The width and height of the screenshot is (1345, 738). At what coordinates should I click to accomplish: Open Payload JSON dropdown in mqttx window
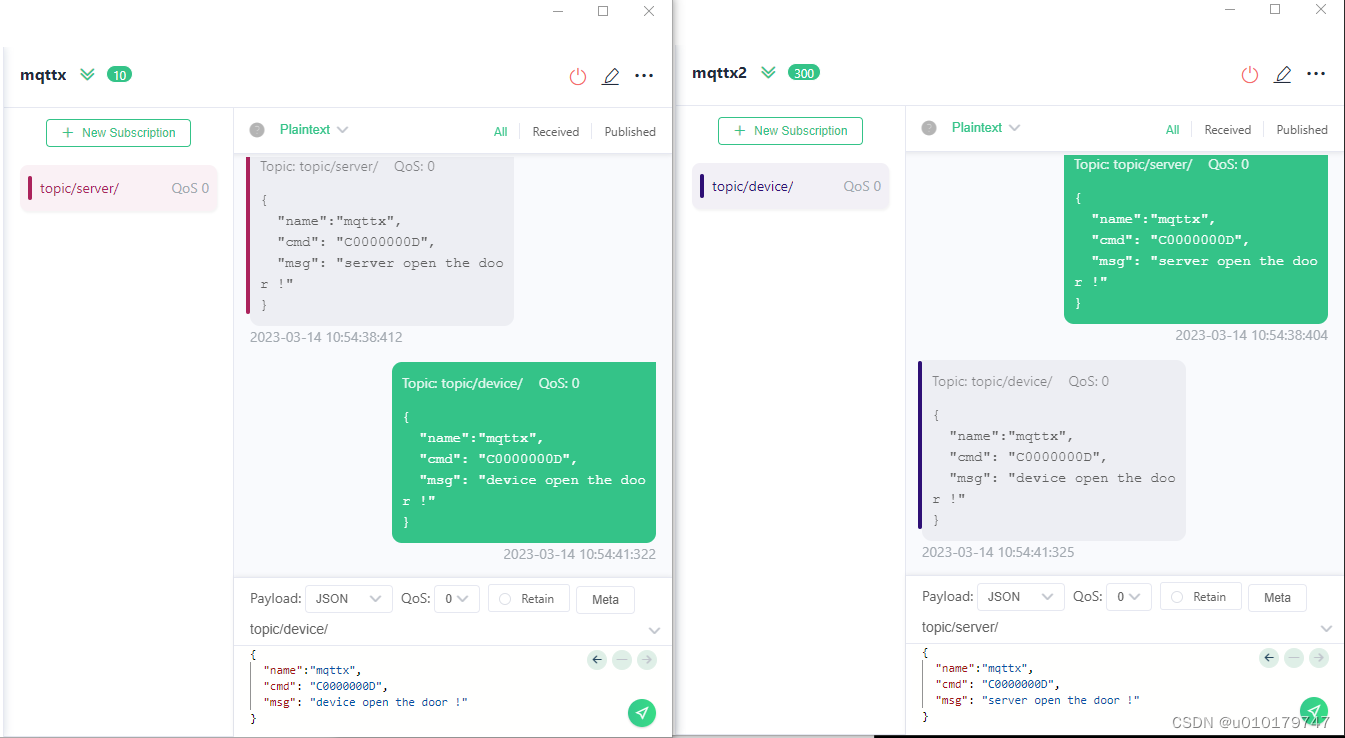pos(348,598)
